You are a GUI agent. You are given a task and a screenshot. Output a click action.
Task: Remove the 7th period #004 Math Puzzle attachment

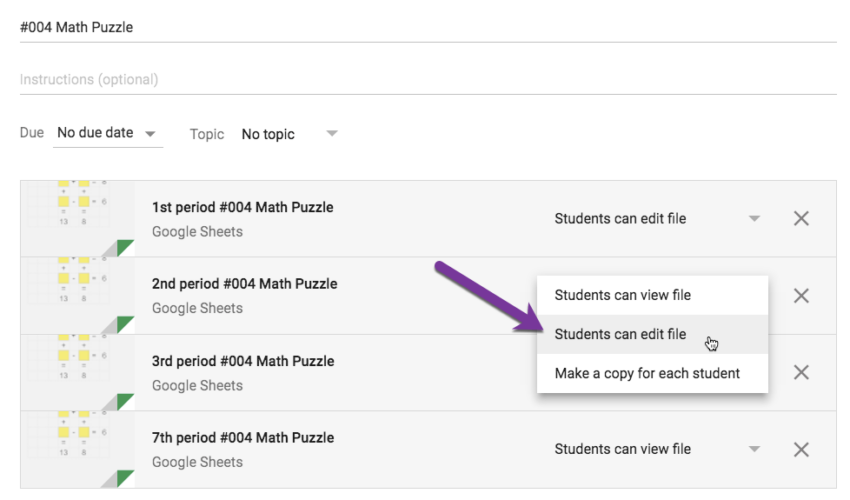[801, 450]
